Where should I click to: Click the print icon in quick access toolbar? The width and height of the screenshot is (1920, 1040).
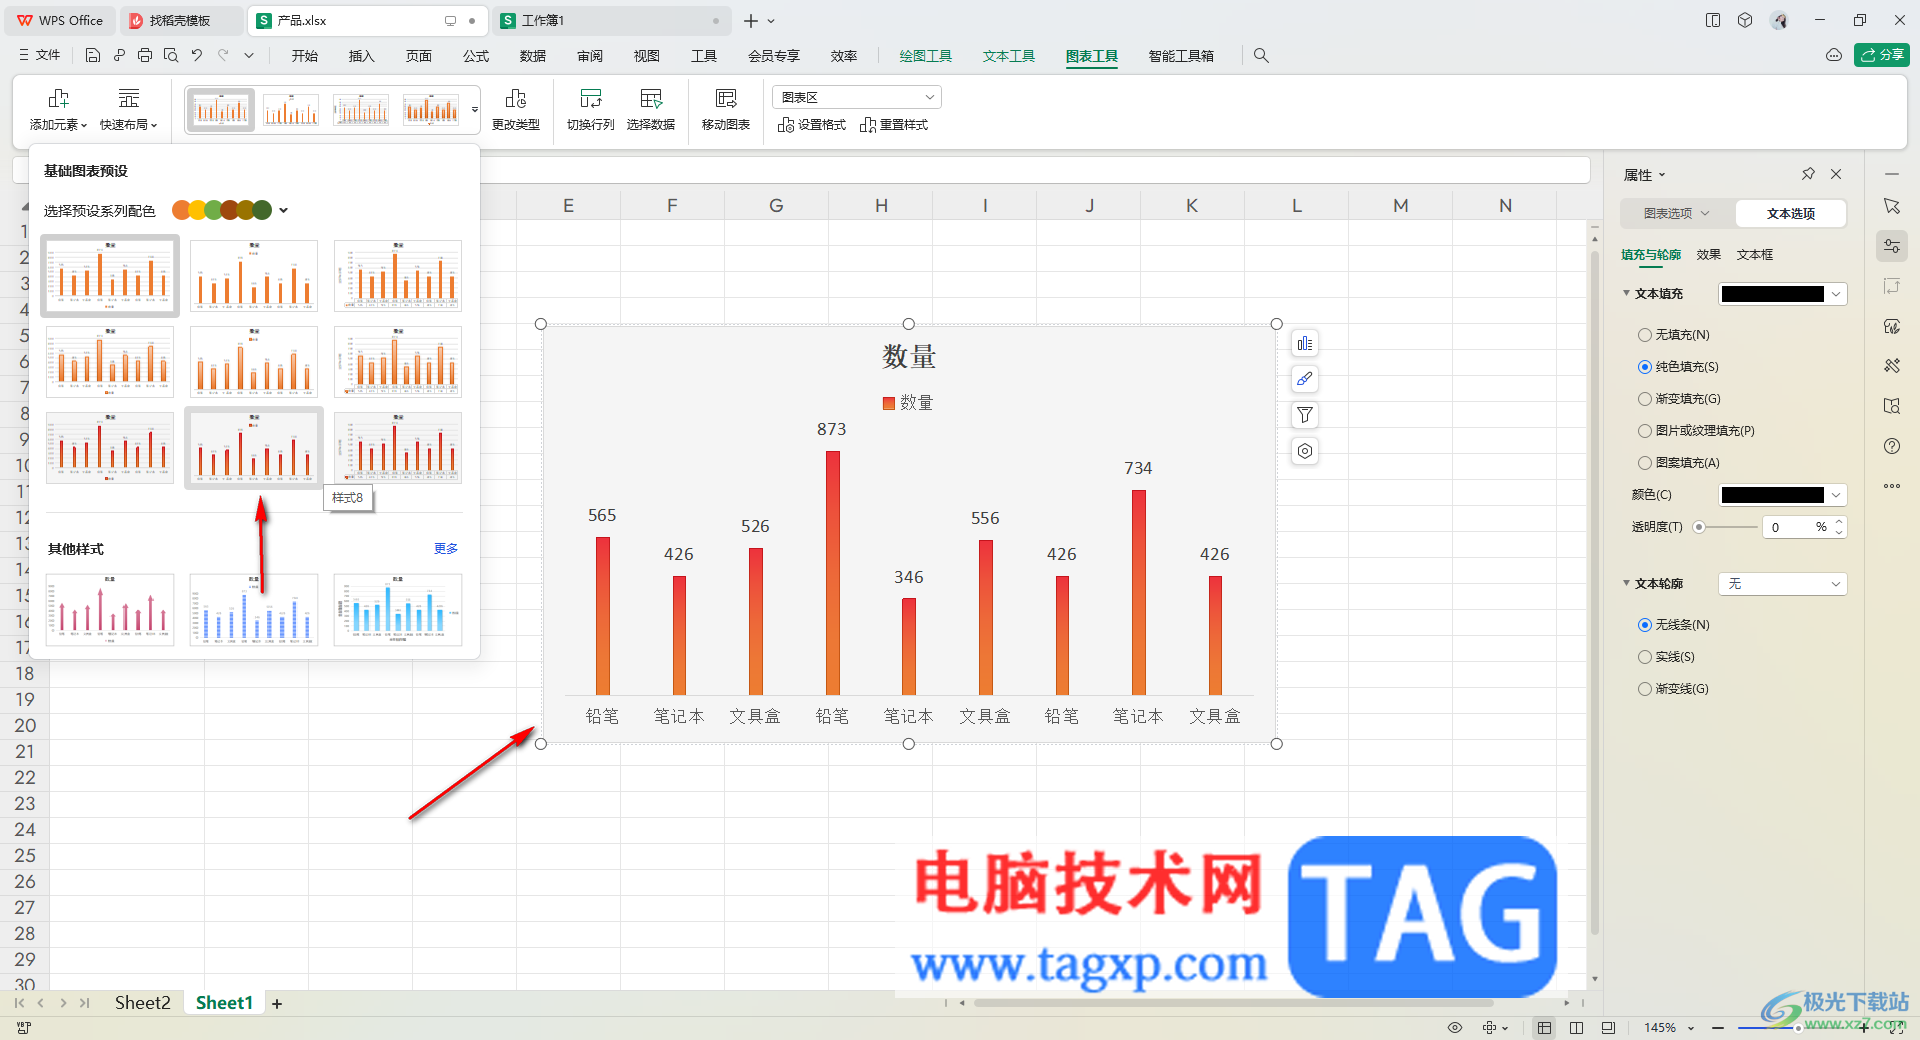point(145,56)
